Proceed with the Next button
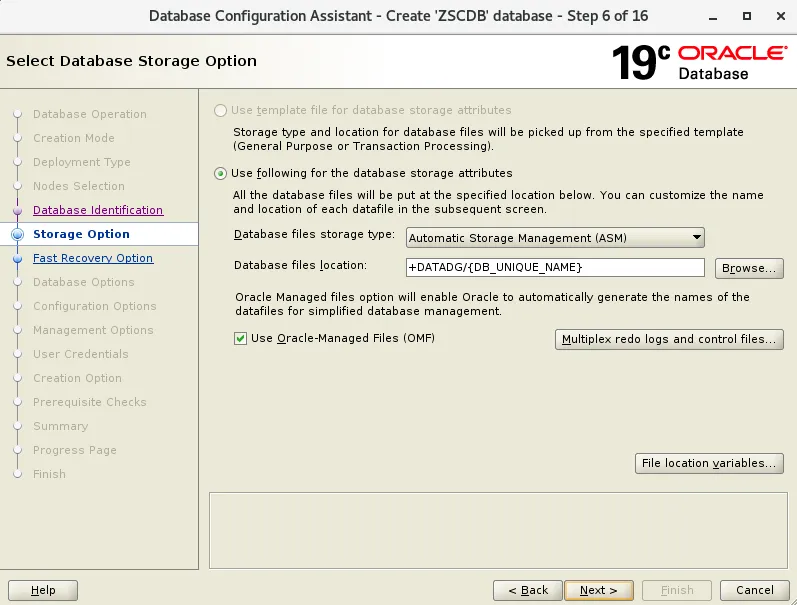The height and width of the screenshot is (605, 797). (x=599, y=590)
